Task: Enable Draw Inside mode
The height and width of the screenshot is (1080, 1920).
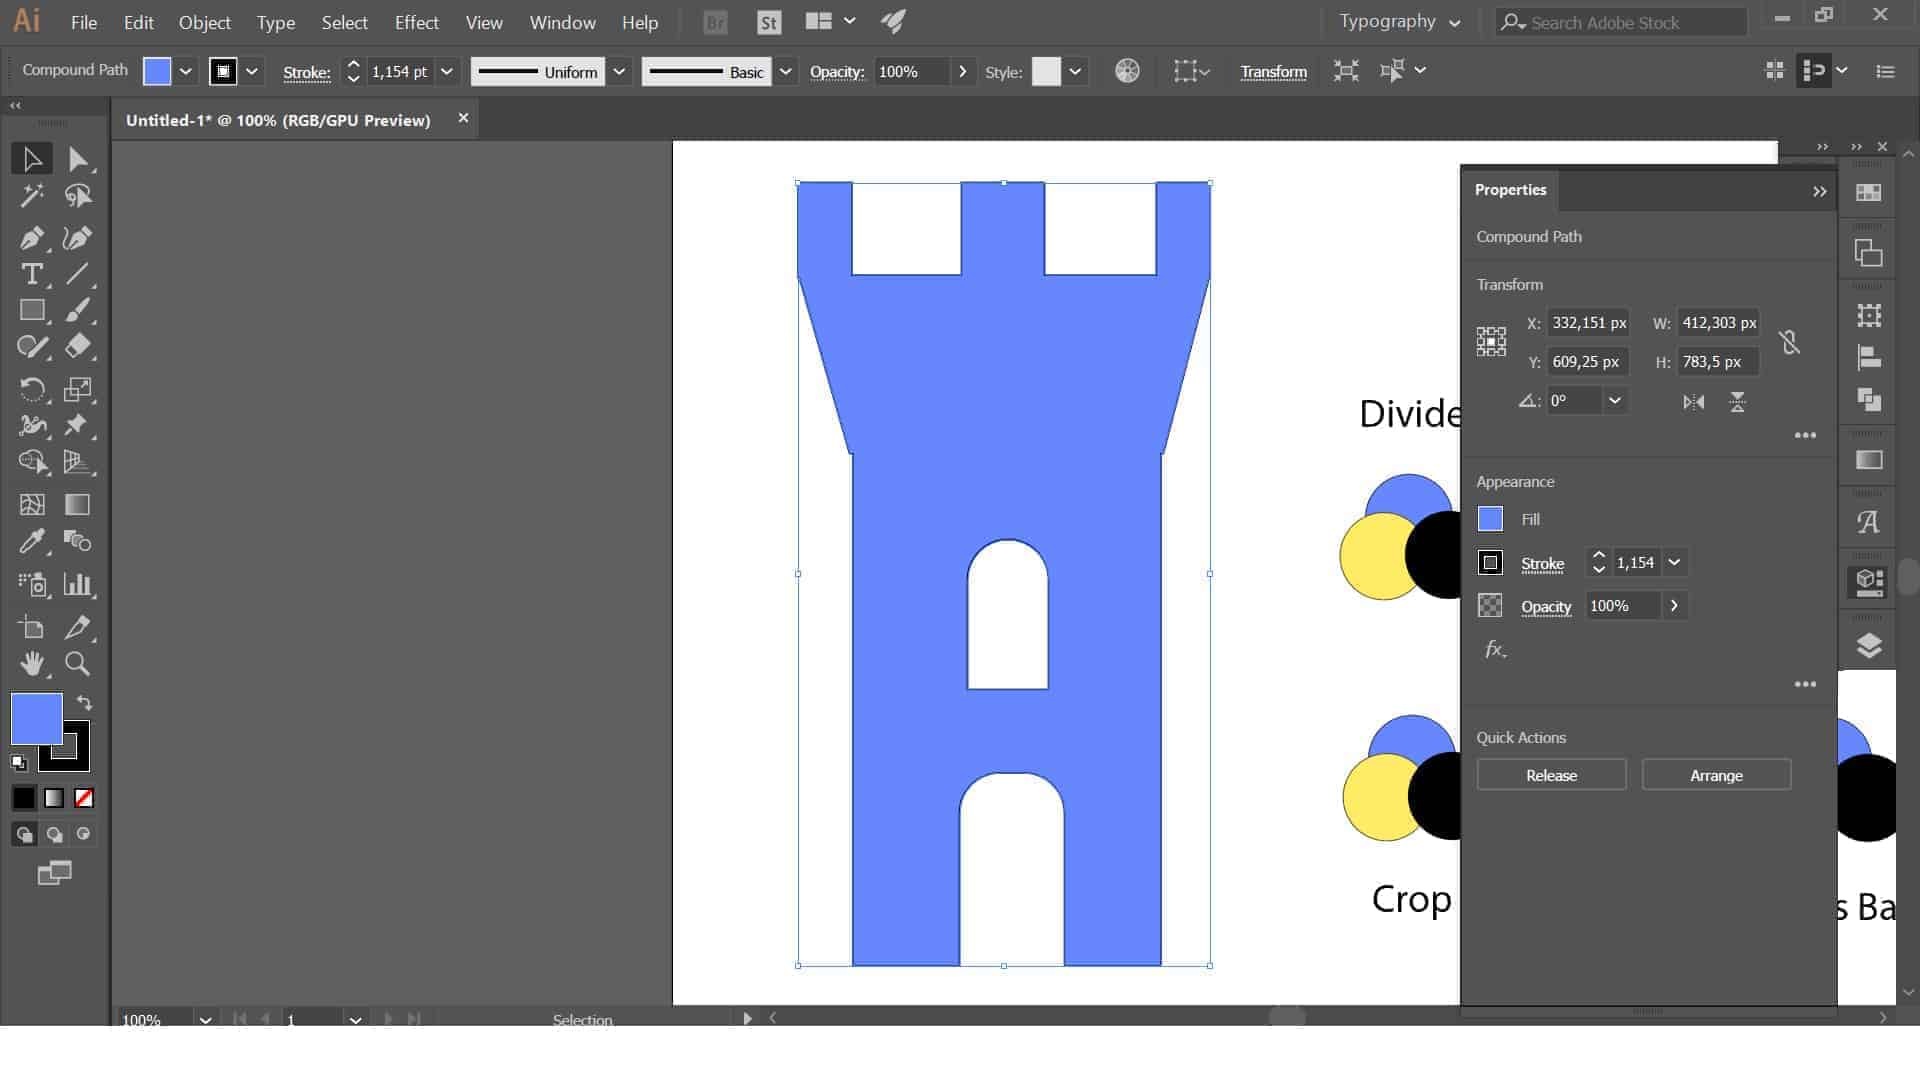Action: 84,834
